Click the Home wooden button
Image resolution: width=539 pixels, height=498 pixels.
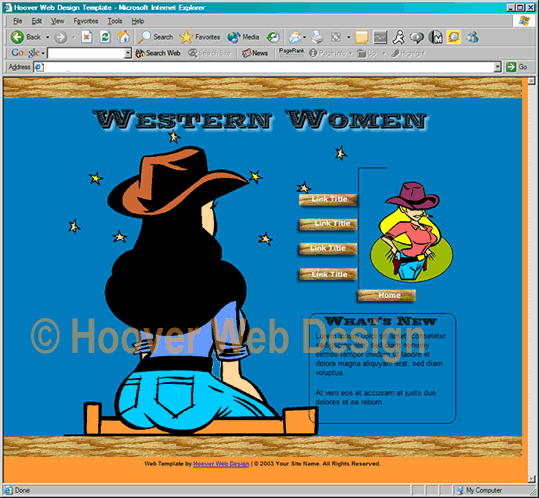(387, 295)
